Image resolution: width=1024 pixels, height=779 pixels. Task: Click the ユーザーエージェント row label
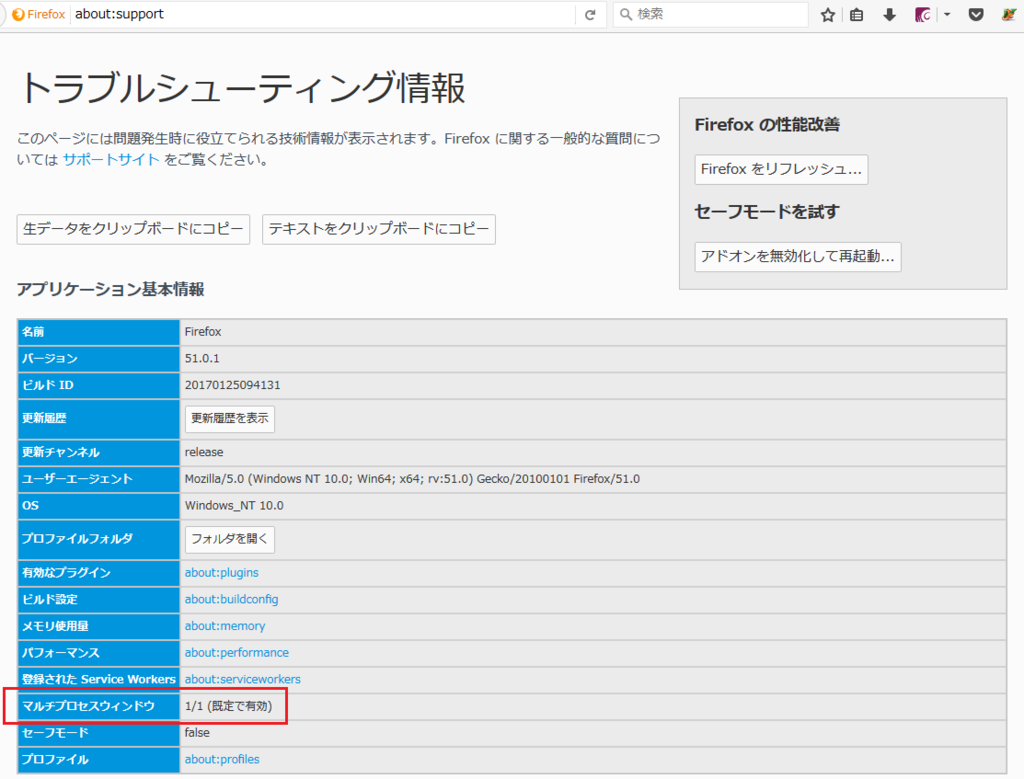77,479
